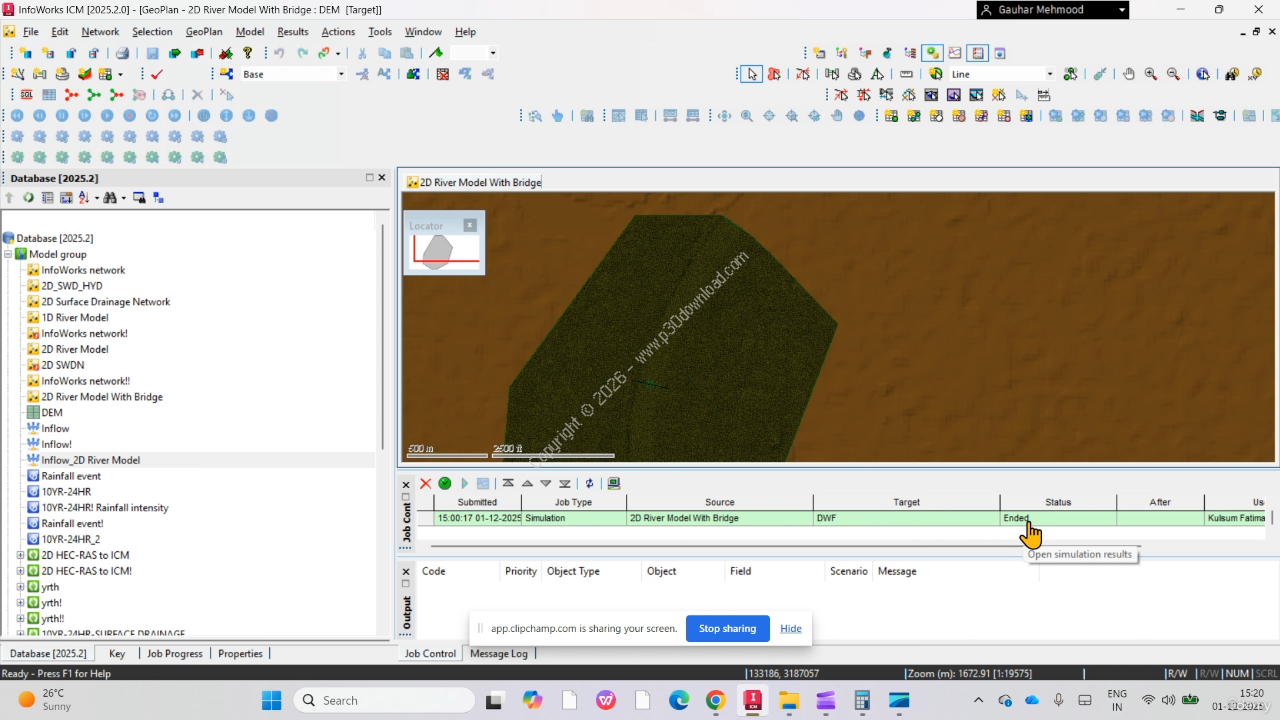1280x720 pixels.
Task: Click the help question mark toolbar icon
Action: point(247,53)
